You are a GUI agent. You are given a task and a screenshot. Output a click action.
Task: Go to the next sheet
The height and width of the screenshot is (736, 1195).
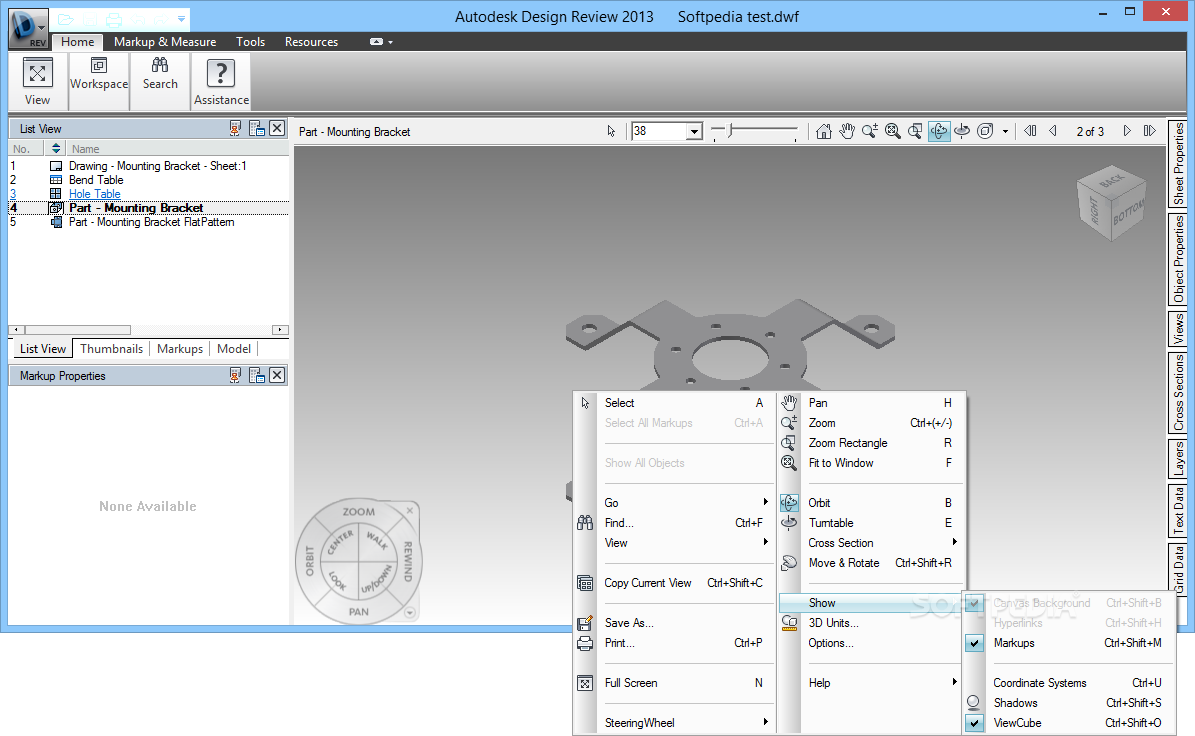[1126, 131]
